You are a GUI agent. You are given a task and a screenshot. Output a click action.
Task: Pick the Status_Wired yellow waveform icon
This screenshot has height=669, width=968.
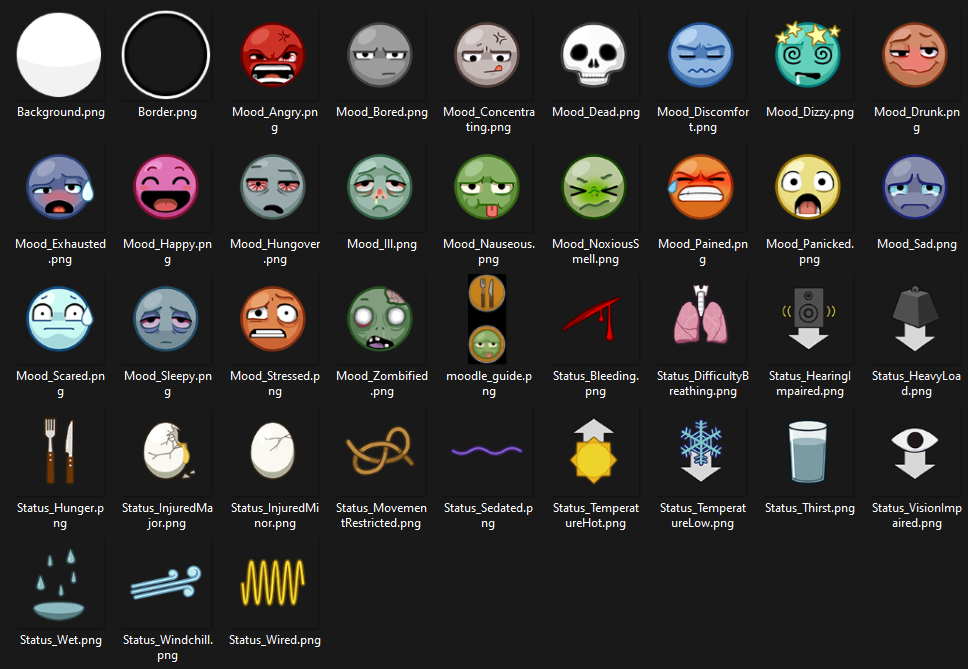tap(273, 583)
